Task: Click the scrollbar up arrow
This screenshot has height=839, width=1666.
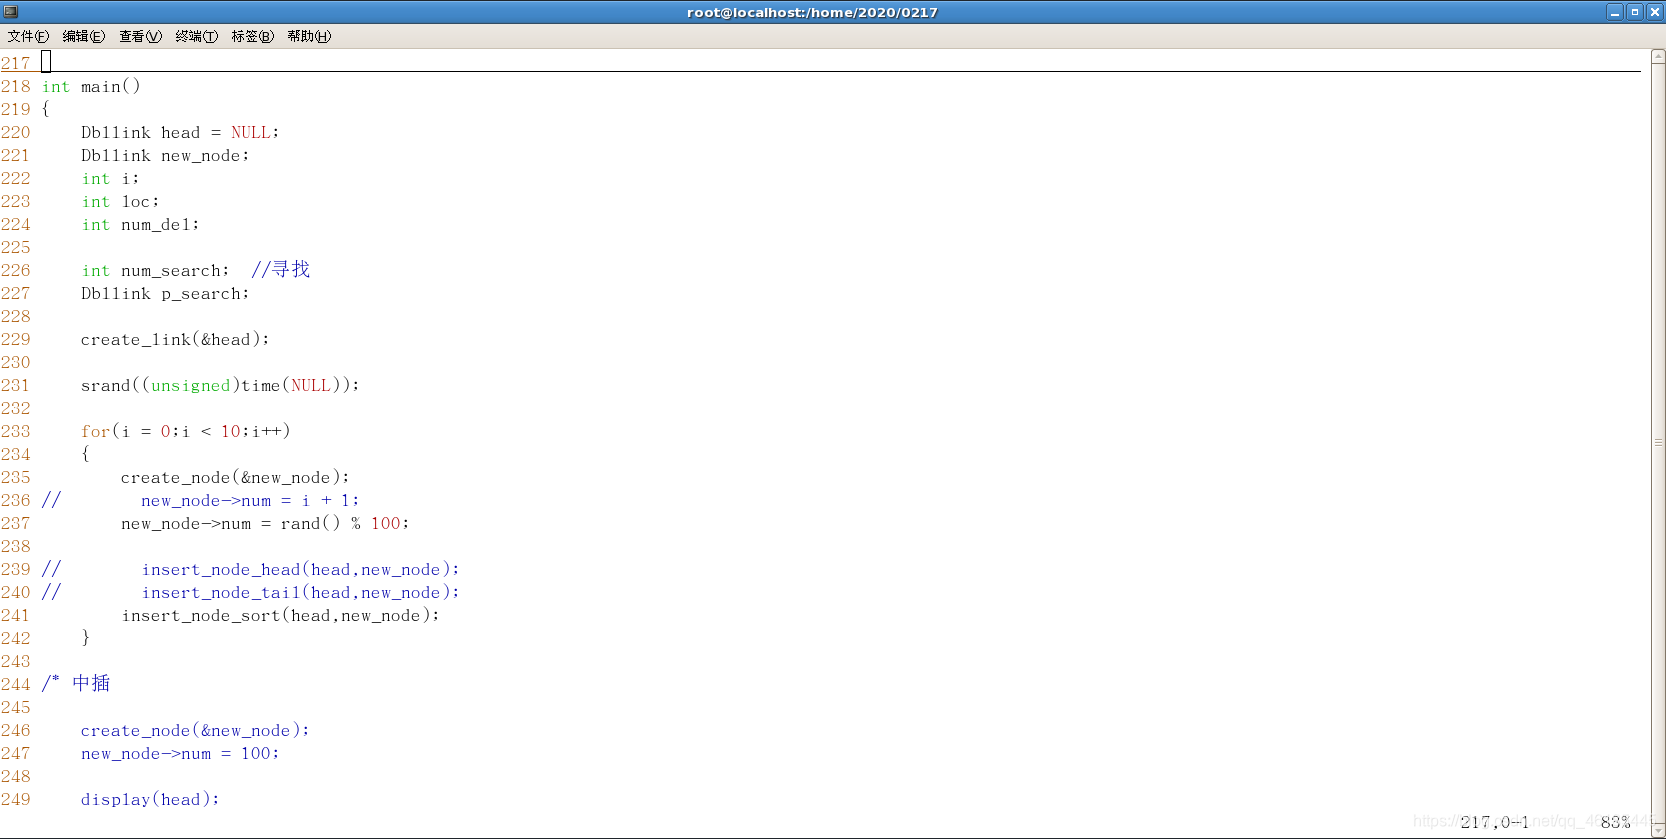Action: [1658, 57]
